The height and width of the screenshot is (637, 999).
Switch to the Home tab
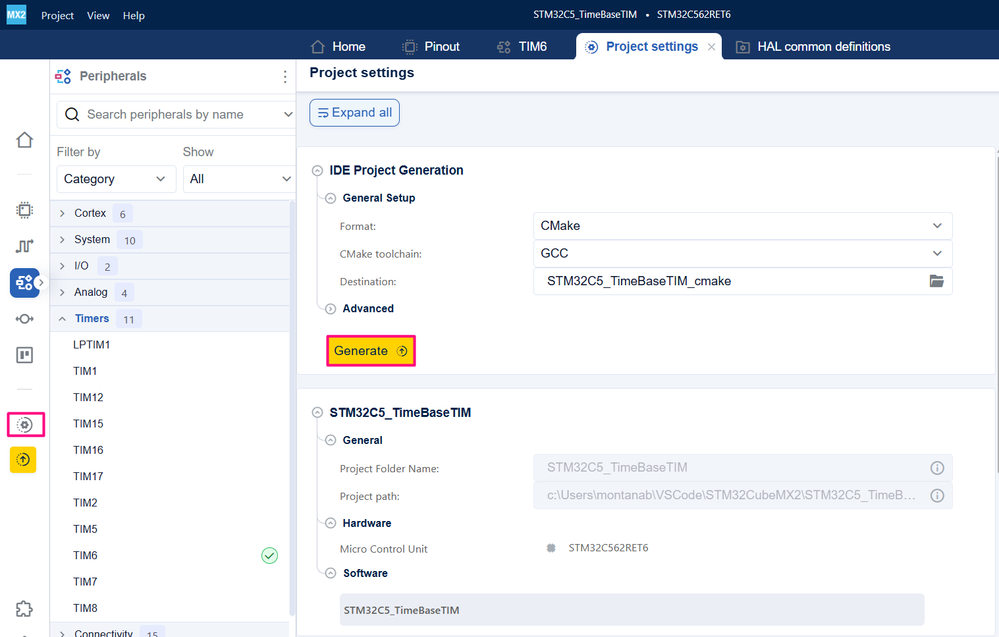[338, 47]
